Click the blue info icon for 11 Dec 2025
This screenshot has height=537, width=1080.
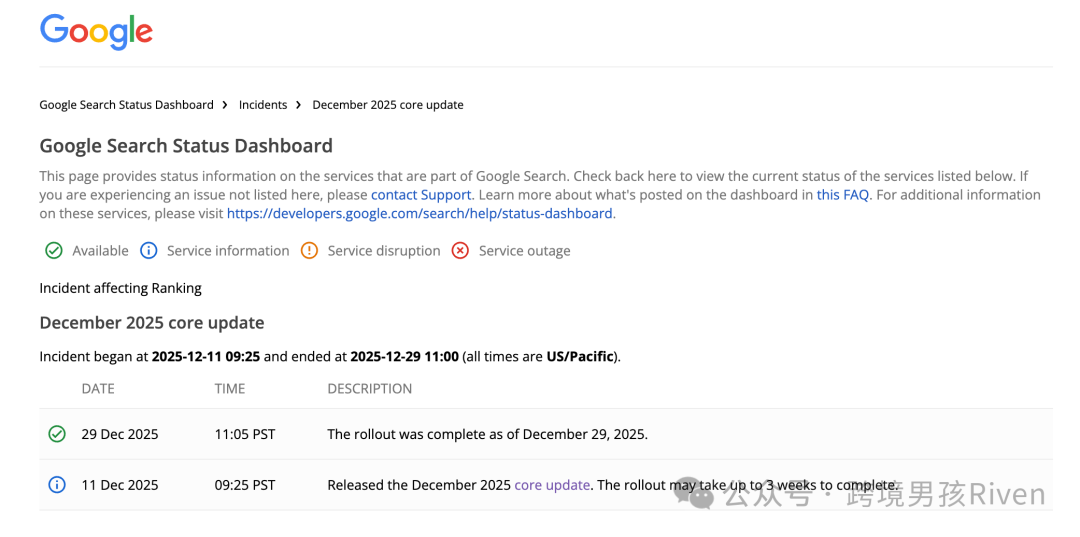click(57, 485)
